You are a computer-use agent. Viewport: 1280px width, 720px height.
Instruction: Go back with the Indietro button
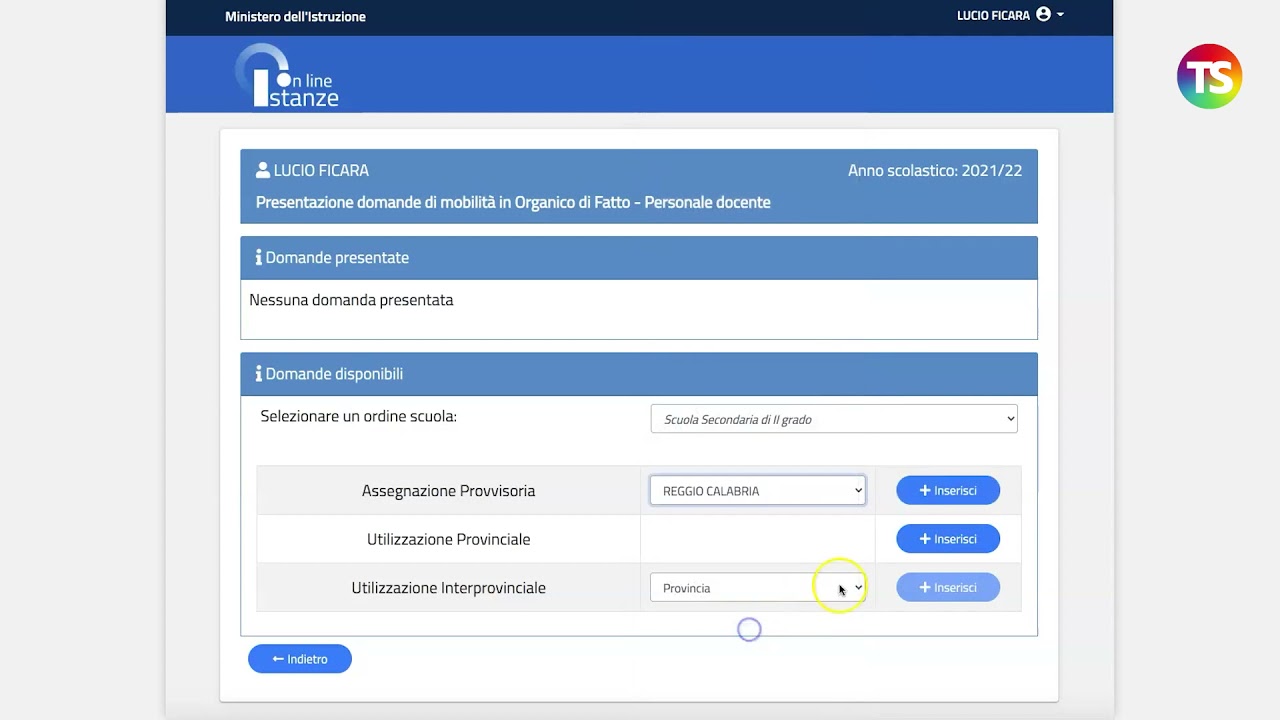(x=300, y=659)
